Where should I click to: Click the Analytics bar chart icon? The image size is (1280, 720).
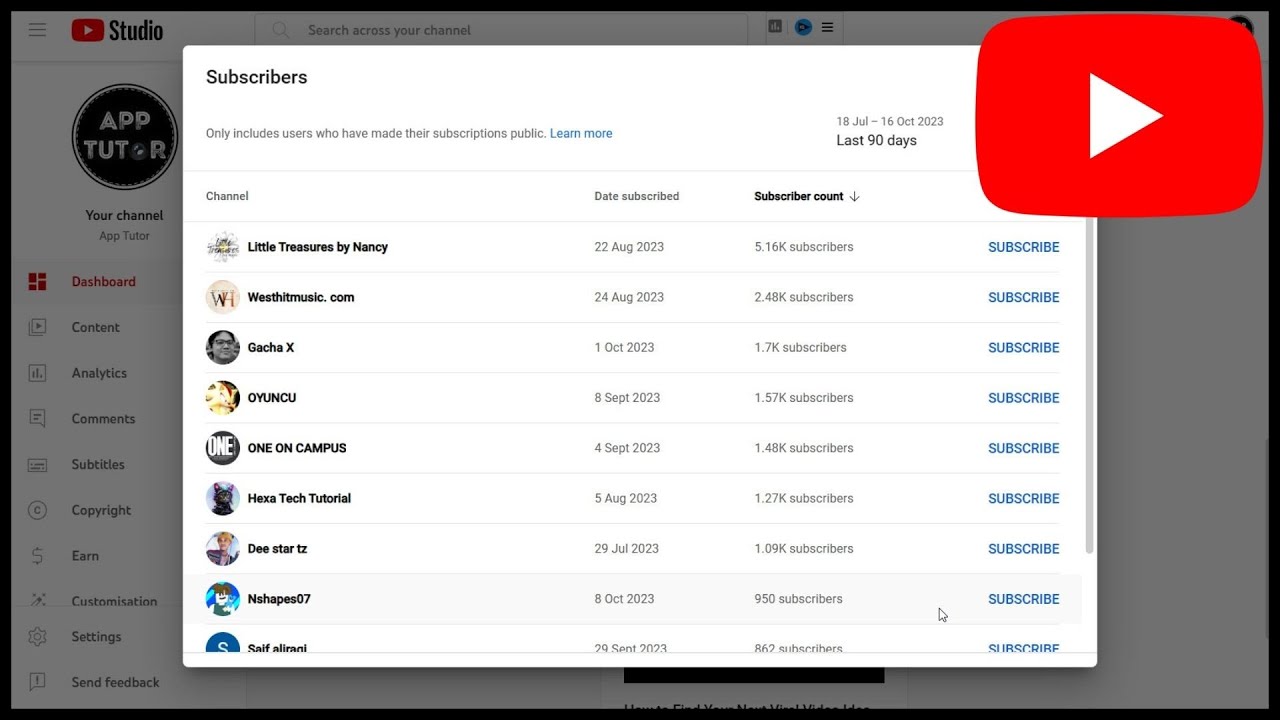pyautogui.click(x=37, y=373)
